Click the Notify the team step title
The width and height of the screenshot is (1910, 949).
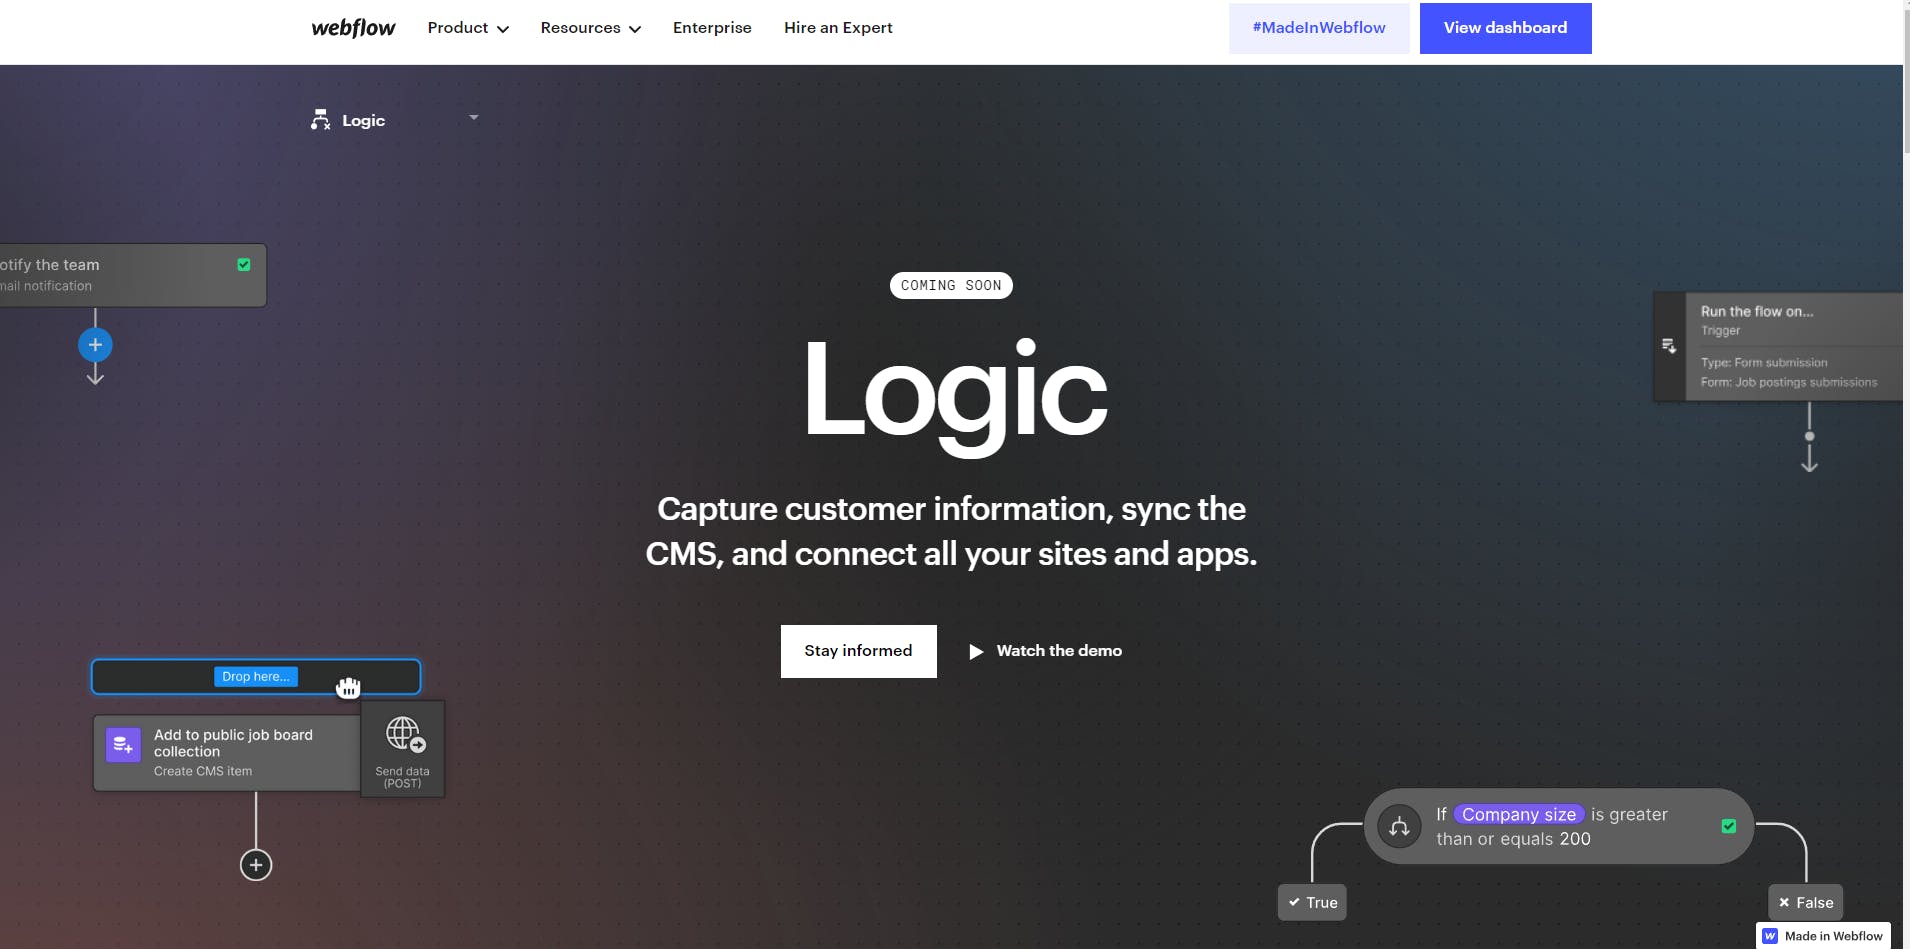tap(50, 265)
